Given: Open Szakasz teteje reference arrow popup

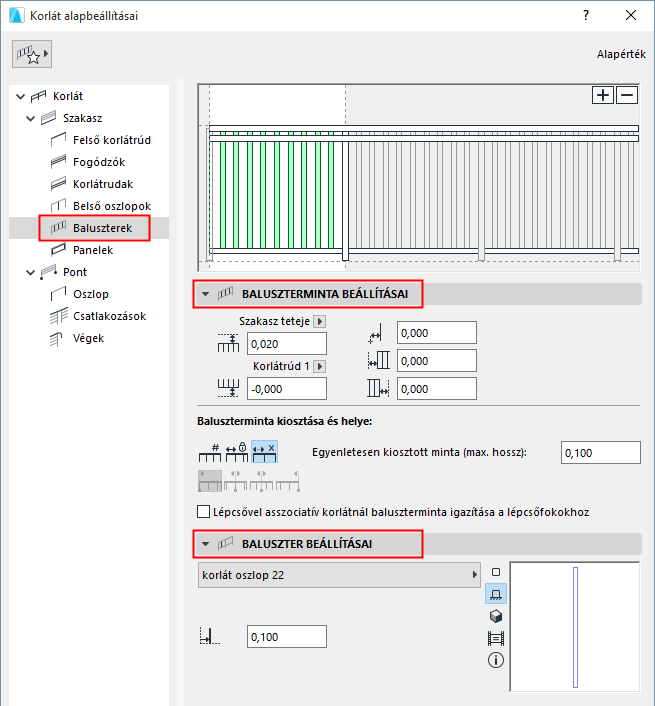Looking at the screenshot, I should (x=320, y=321).
